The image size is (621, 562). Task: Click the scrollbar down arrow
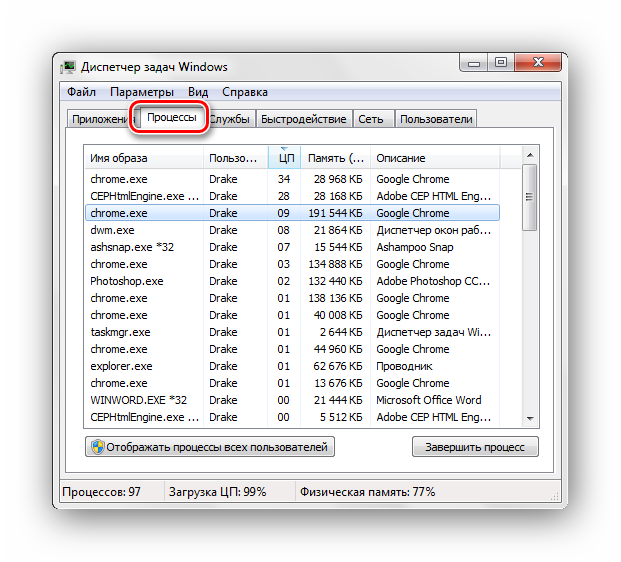[x=530, y=418]
